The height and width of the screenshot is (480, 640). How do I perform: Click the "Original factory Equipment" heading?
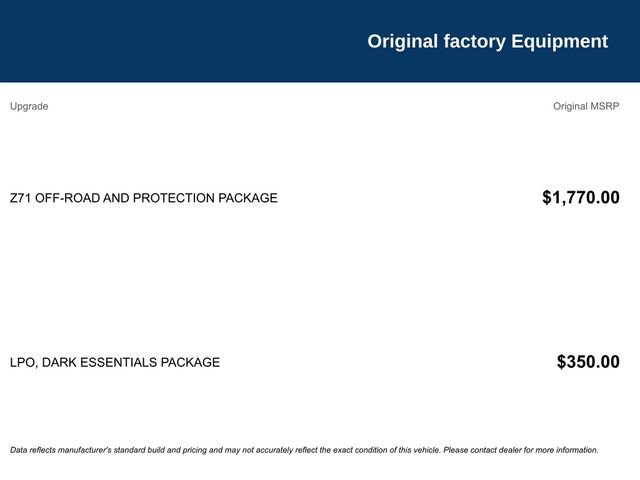click(487, 42)
